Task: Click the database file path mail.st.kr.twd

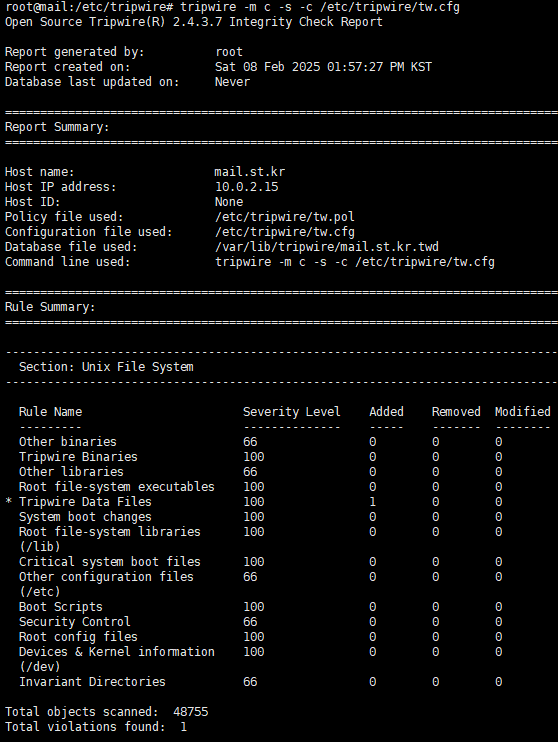Action: (327, 247)
